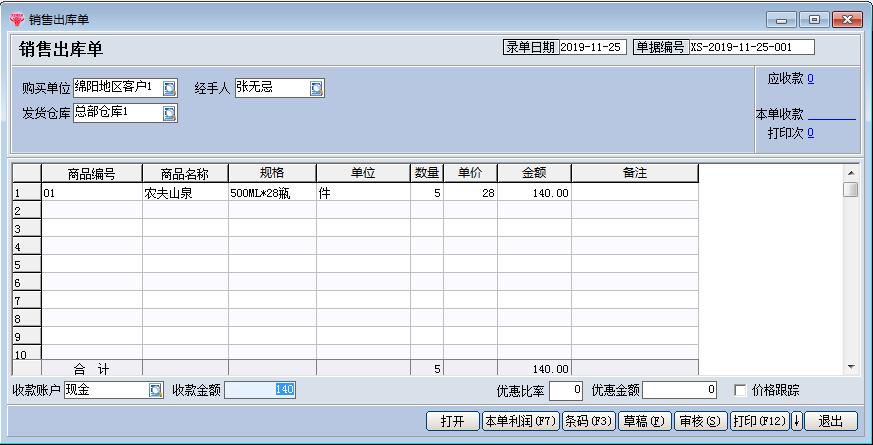Click the 条码 (F3) button
The width and height of the screenshot is (873, 445).
[x=588, y=421]
